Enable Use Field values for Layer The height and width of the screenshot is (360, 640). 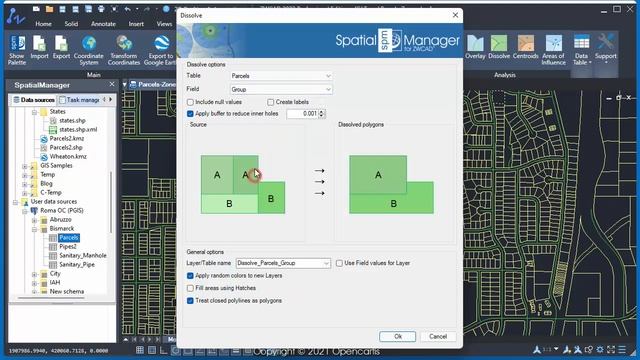(339, 263)
